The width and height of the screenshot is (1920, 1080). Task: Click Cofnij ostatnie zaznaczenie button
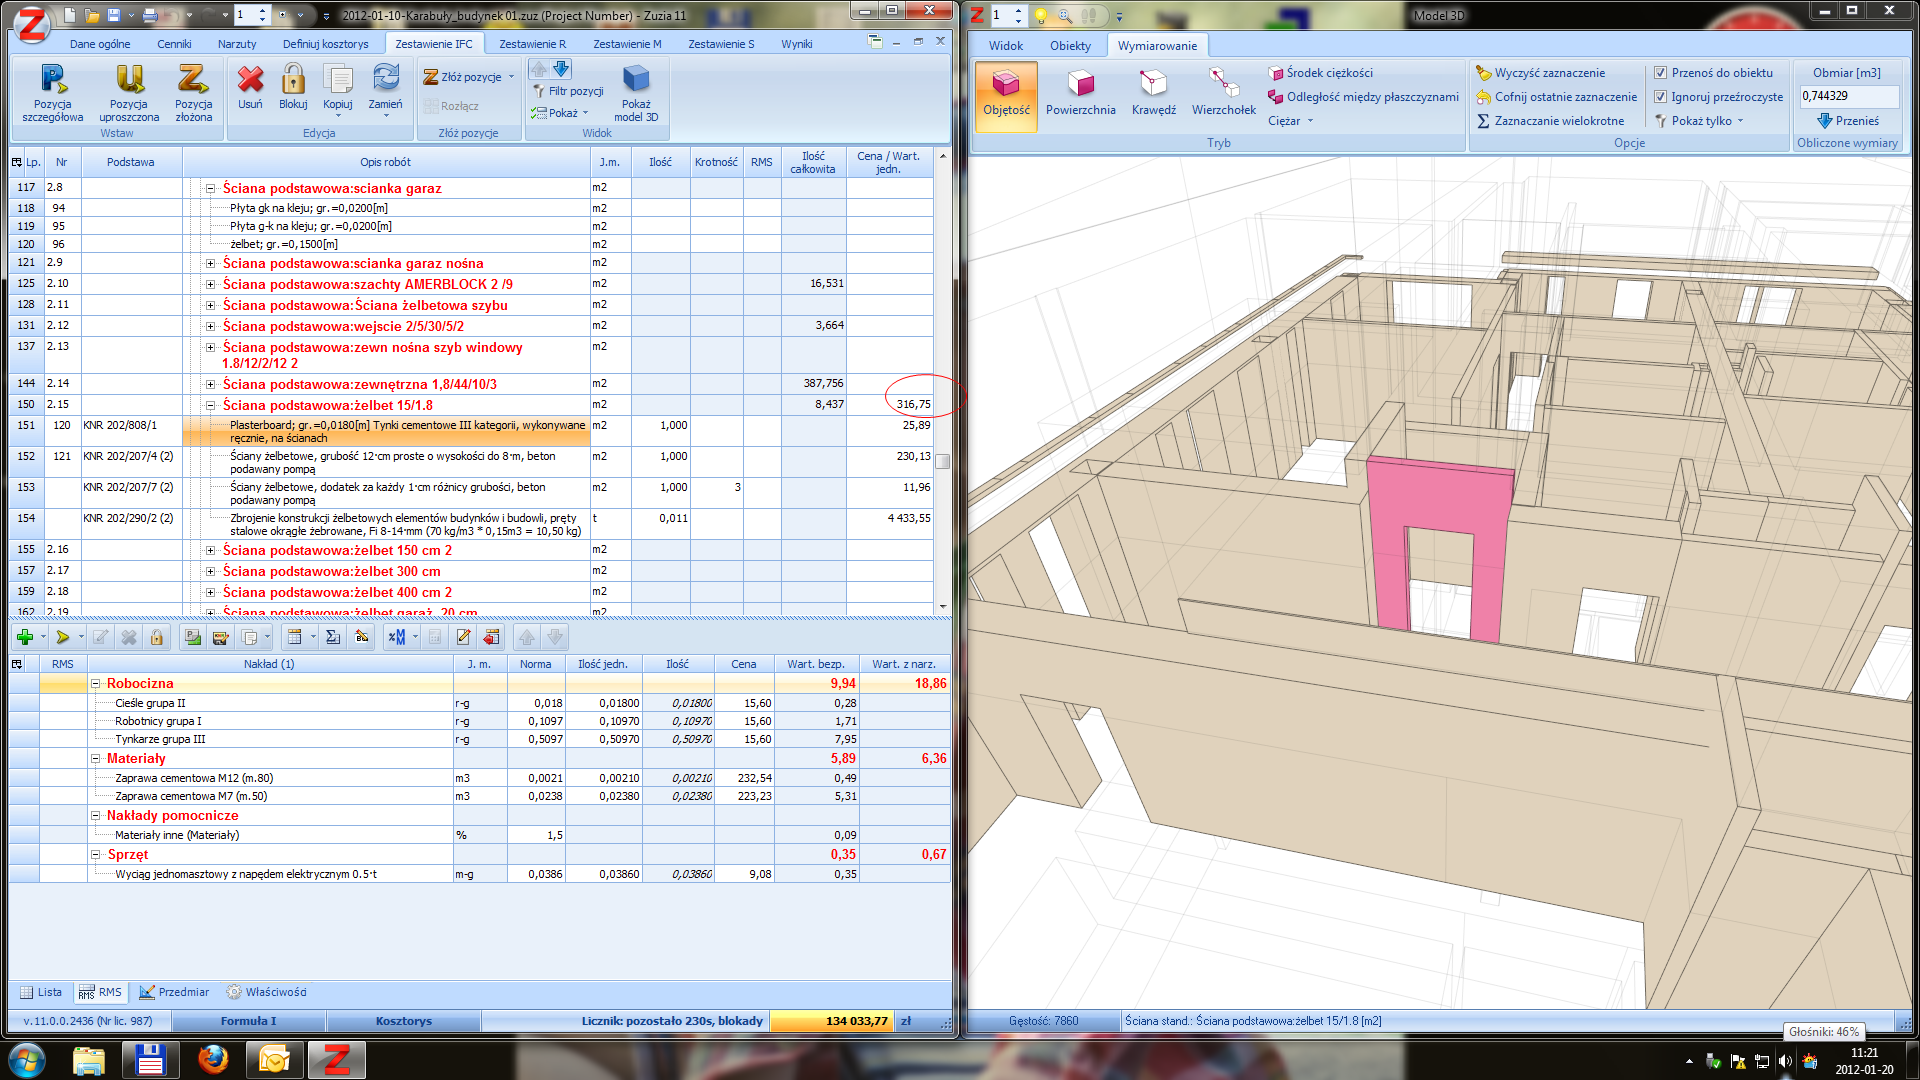click(1557, 97)
